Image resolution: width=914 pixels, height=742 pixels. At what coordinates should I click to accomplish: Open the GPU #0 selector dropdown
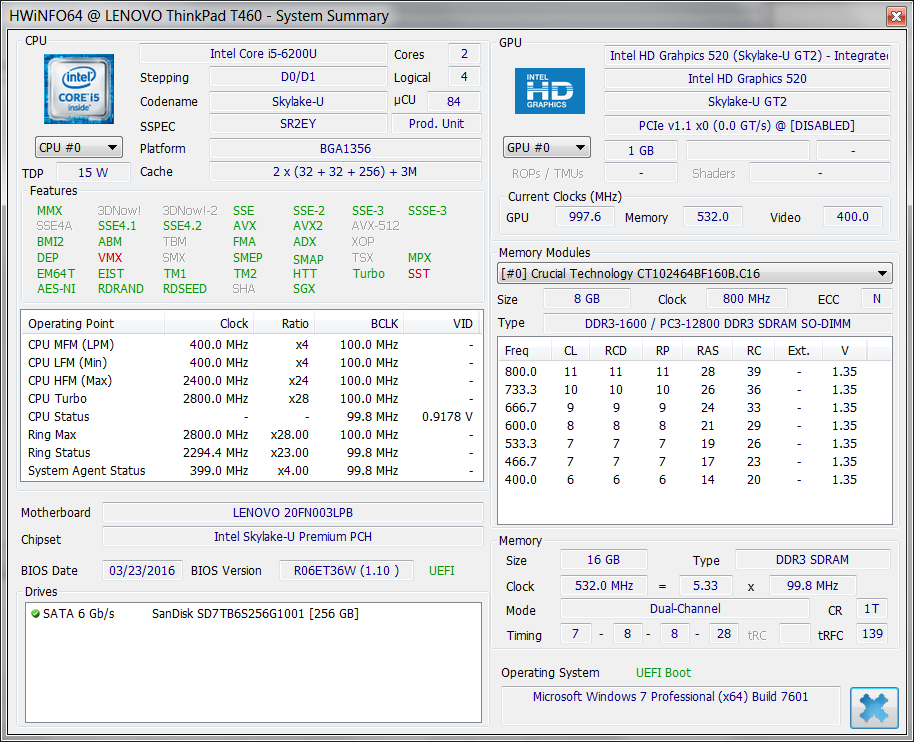[546, 147]
